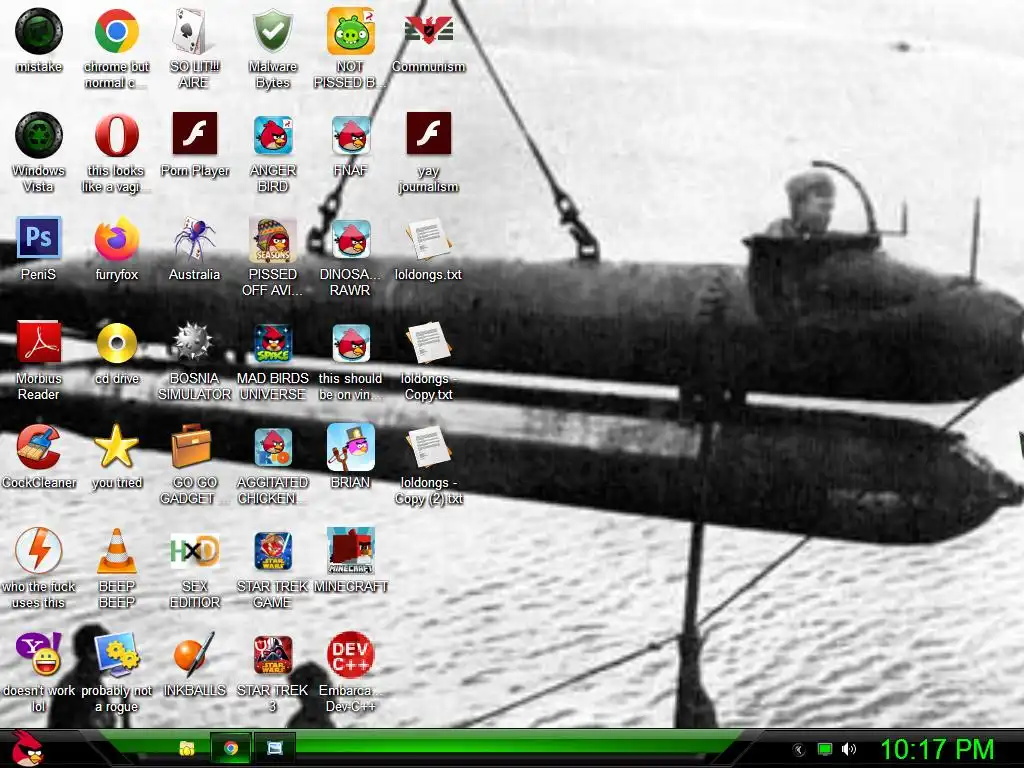Image resolution: width=1024 pixels, height=768 pixels.
Task: Open the CockCleaner icon
Action: (39, 447)
